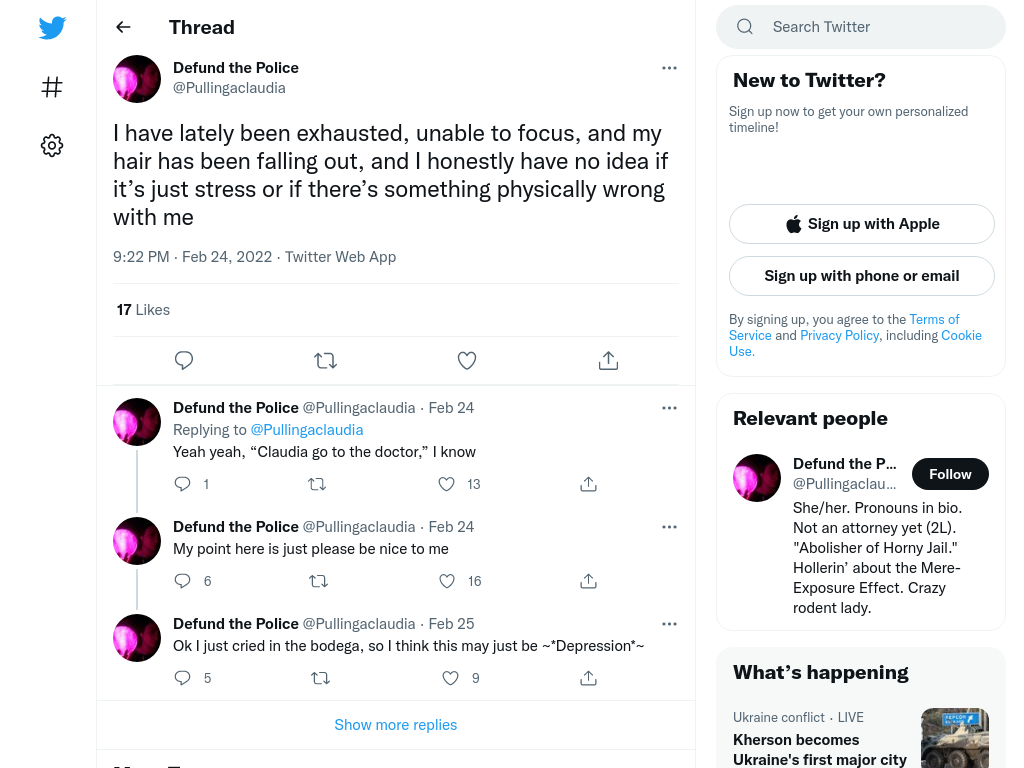Like the "please be nice to me" reply

tap(447, 581)
